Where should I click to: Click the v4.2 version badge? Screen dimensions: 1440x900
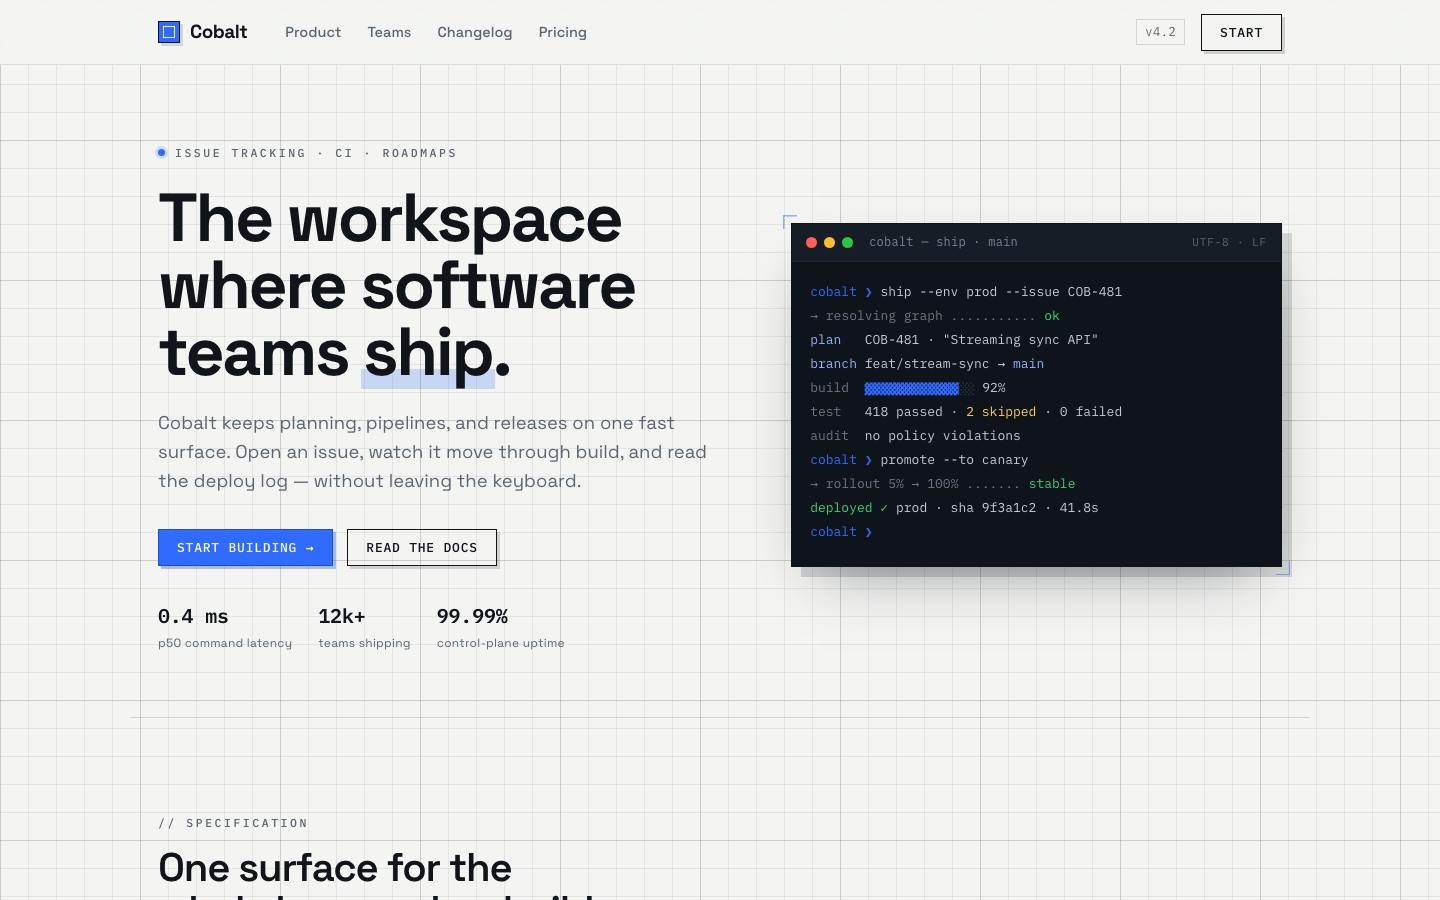(1160, 32)
